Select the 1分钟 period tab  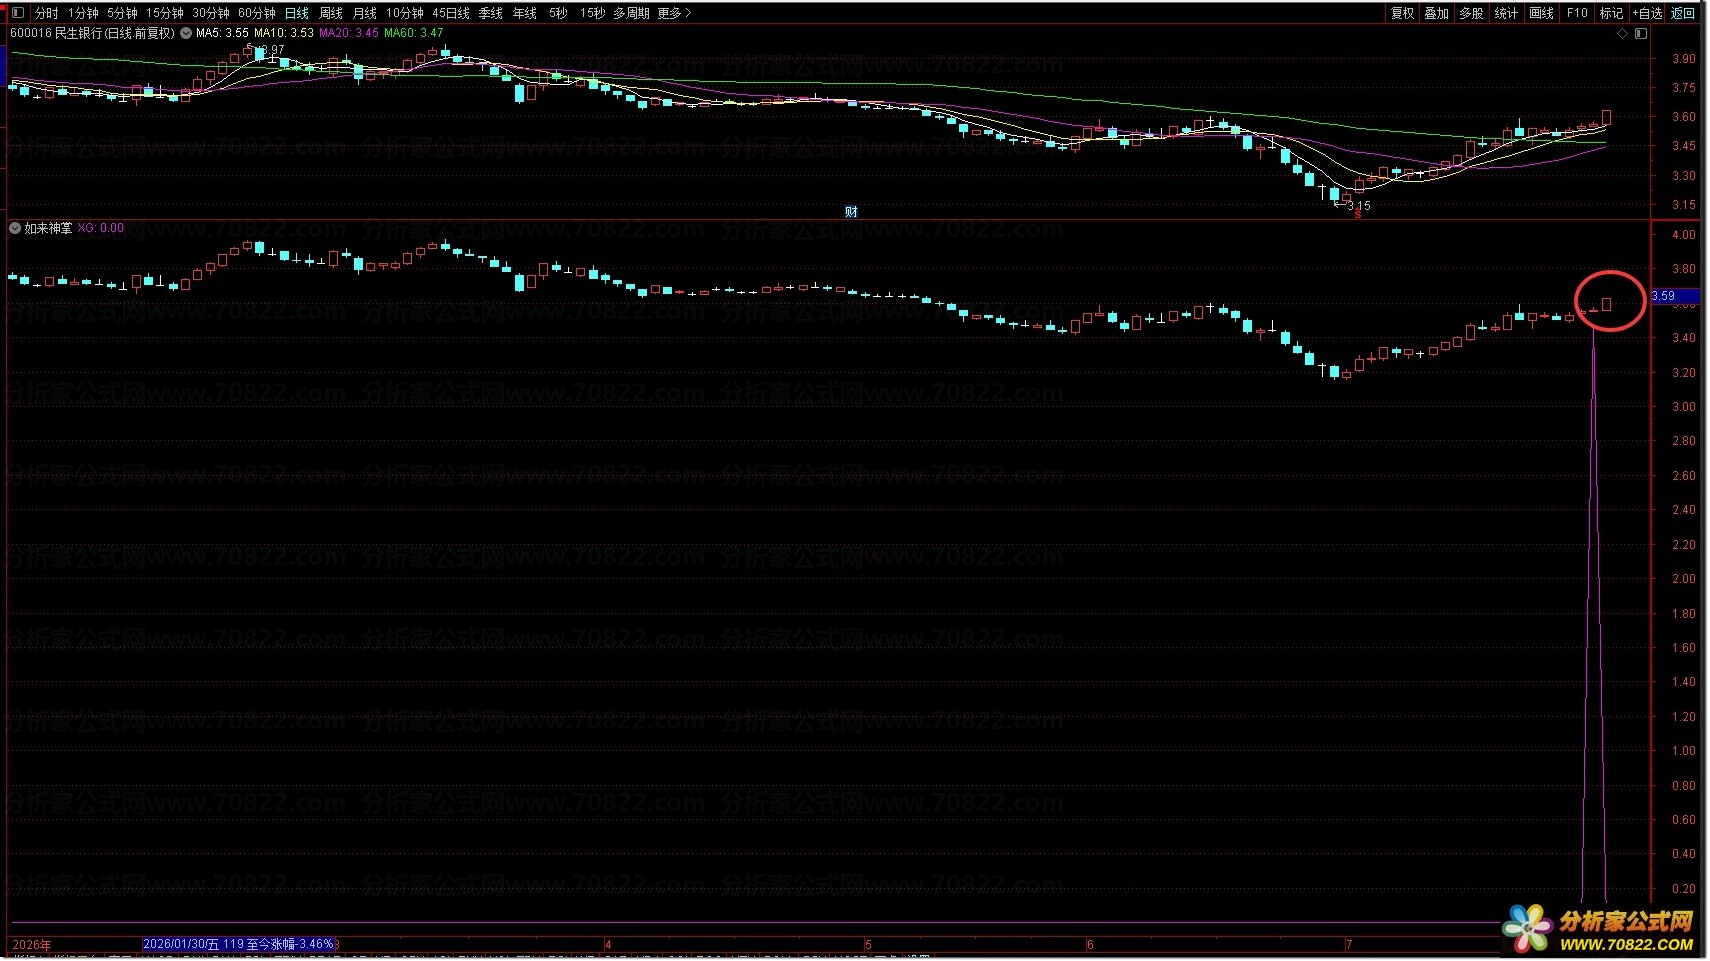(83, 13)
